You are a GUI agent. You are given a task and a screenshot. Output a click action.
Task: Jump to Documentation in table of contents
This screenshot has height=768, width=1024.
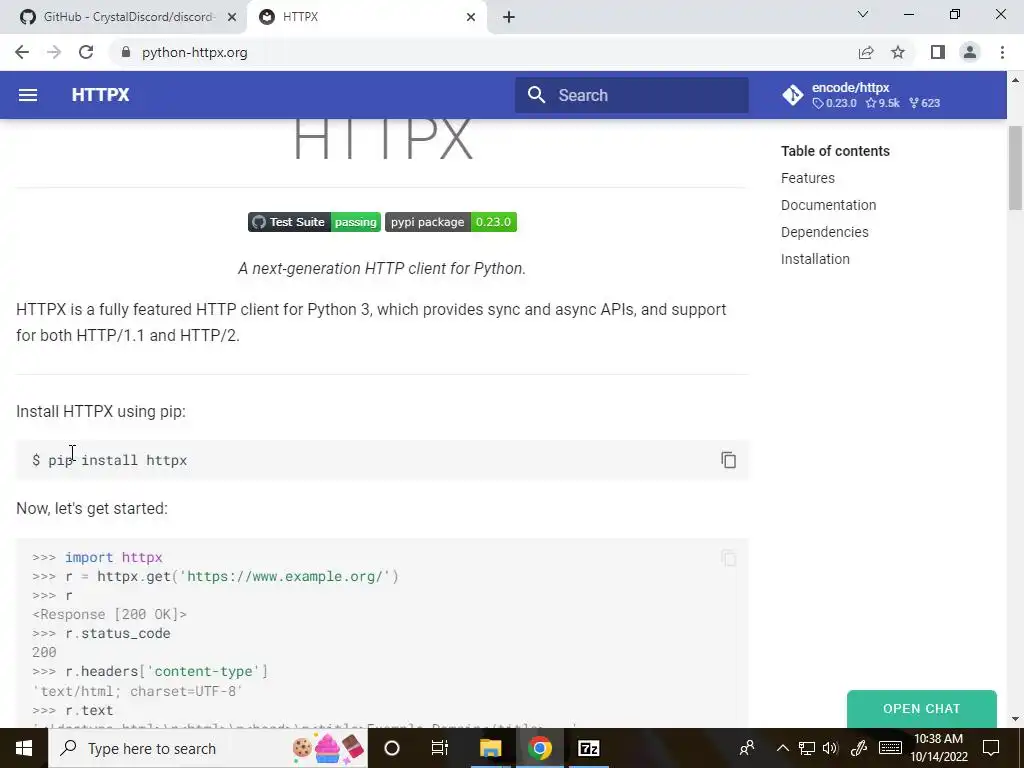pyautogui.click(x=829, y=205)
